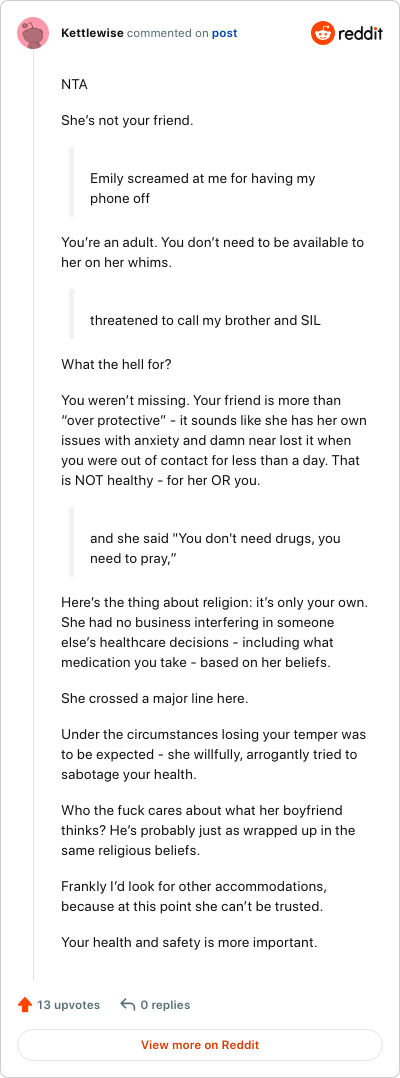Click 'commented on' header text

(x=168, y=33)
